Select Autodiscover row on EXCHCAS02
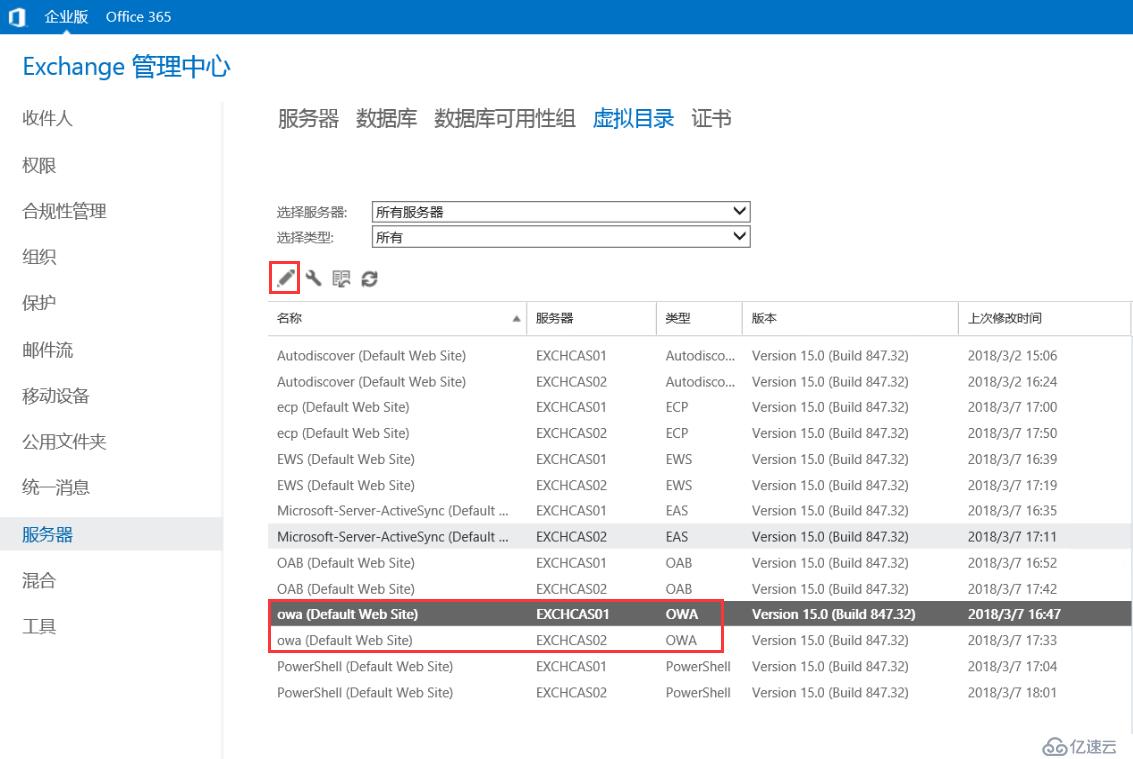Viewport: 1133px width, 759px height. [x=699, y=382]
